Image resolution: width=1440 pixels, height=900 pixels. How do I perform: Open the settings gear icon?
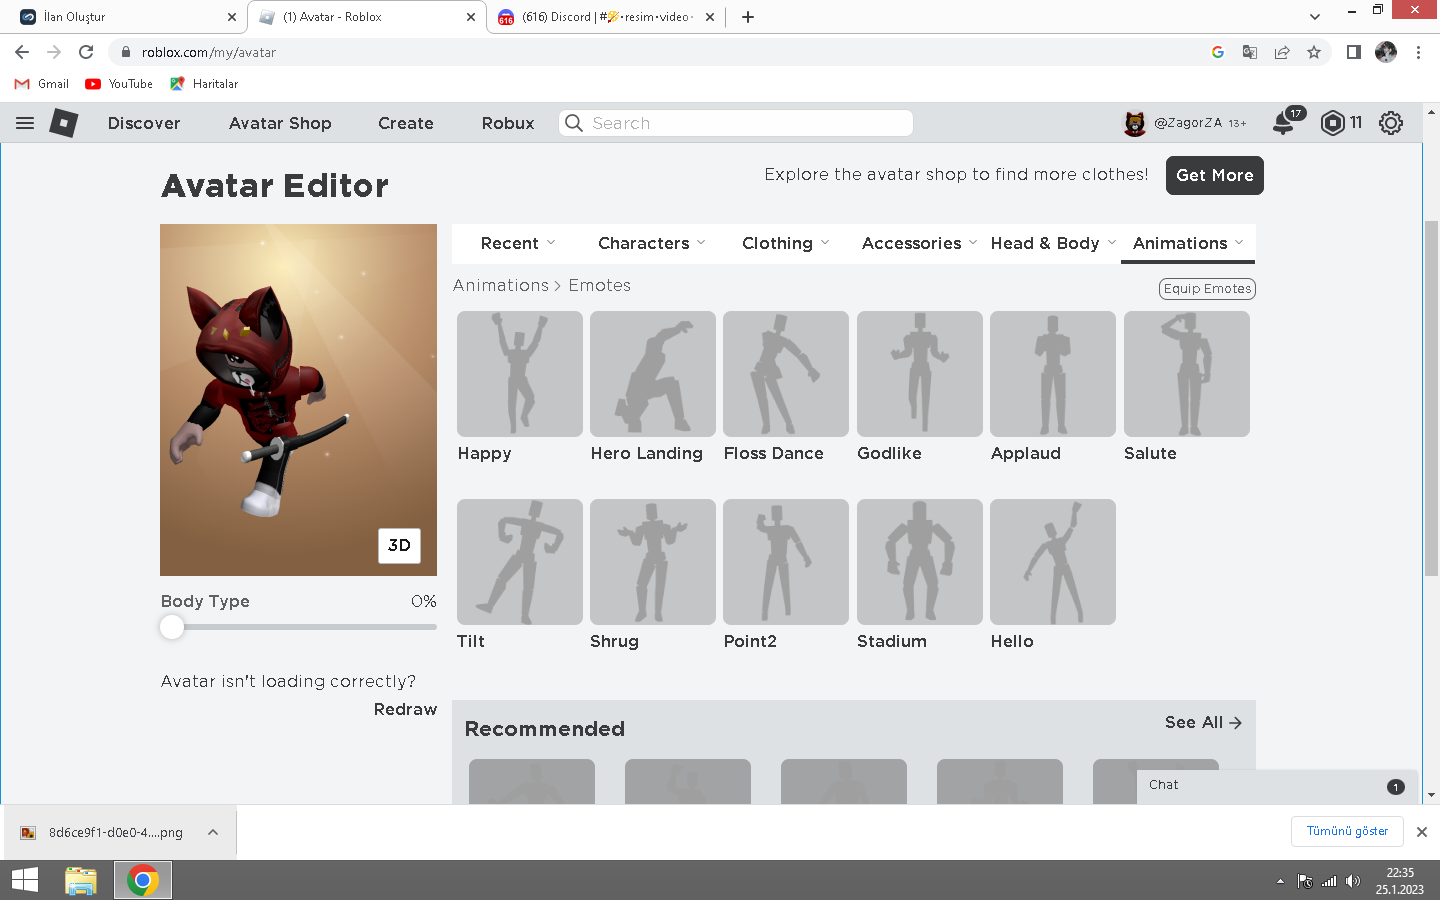(1391, 123)
